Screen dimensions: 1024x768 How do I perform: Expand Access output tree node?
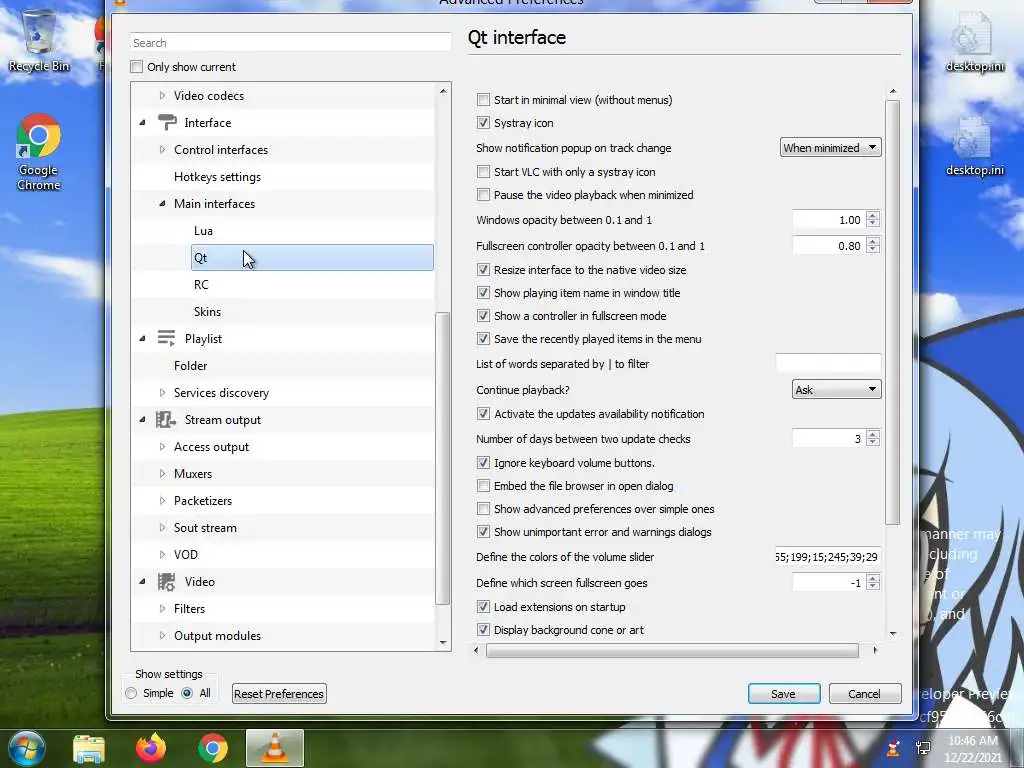click(162, 447)
